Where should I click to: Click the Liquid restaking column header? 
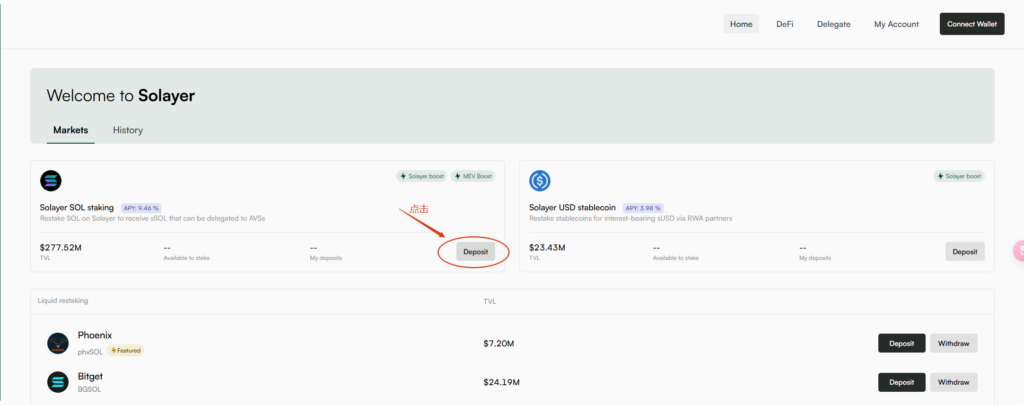click(63, 300)
